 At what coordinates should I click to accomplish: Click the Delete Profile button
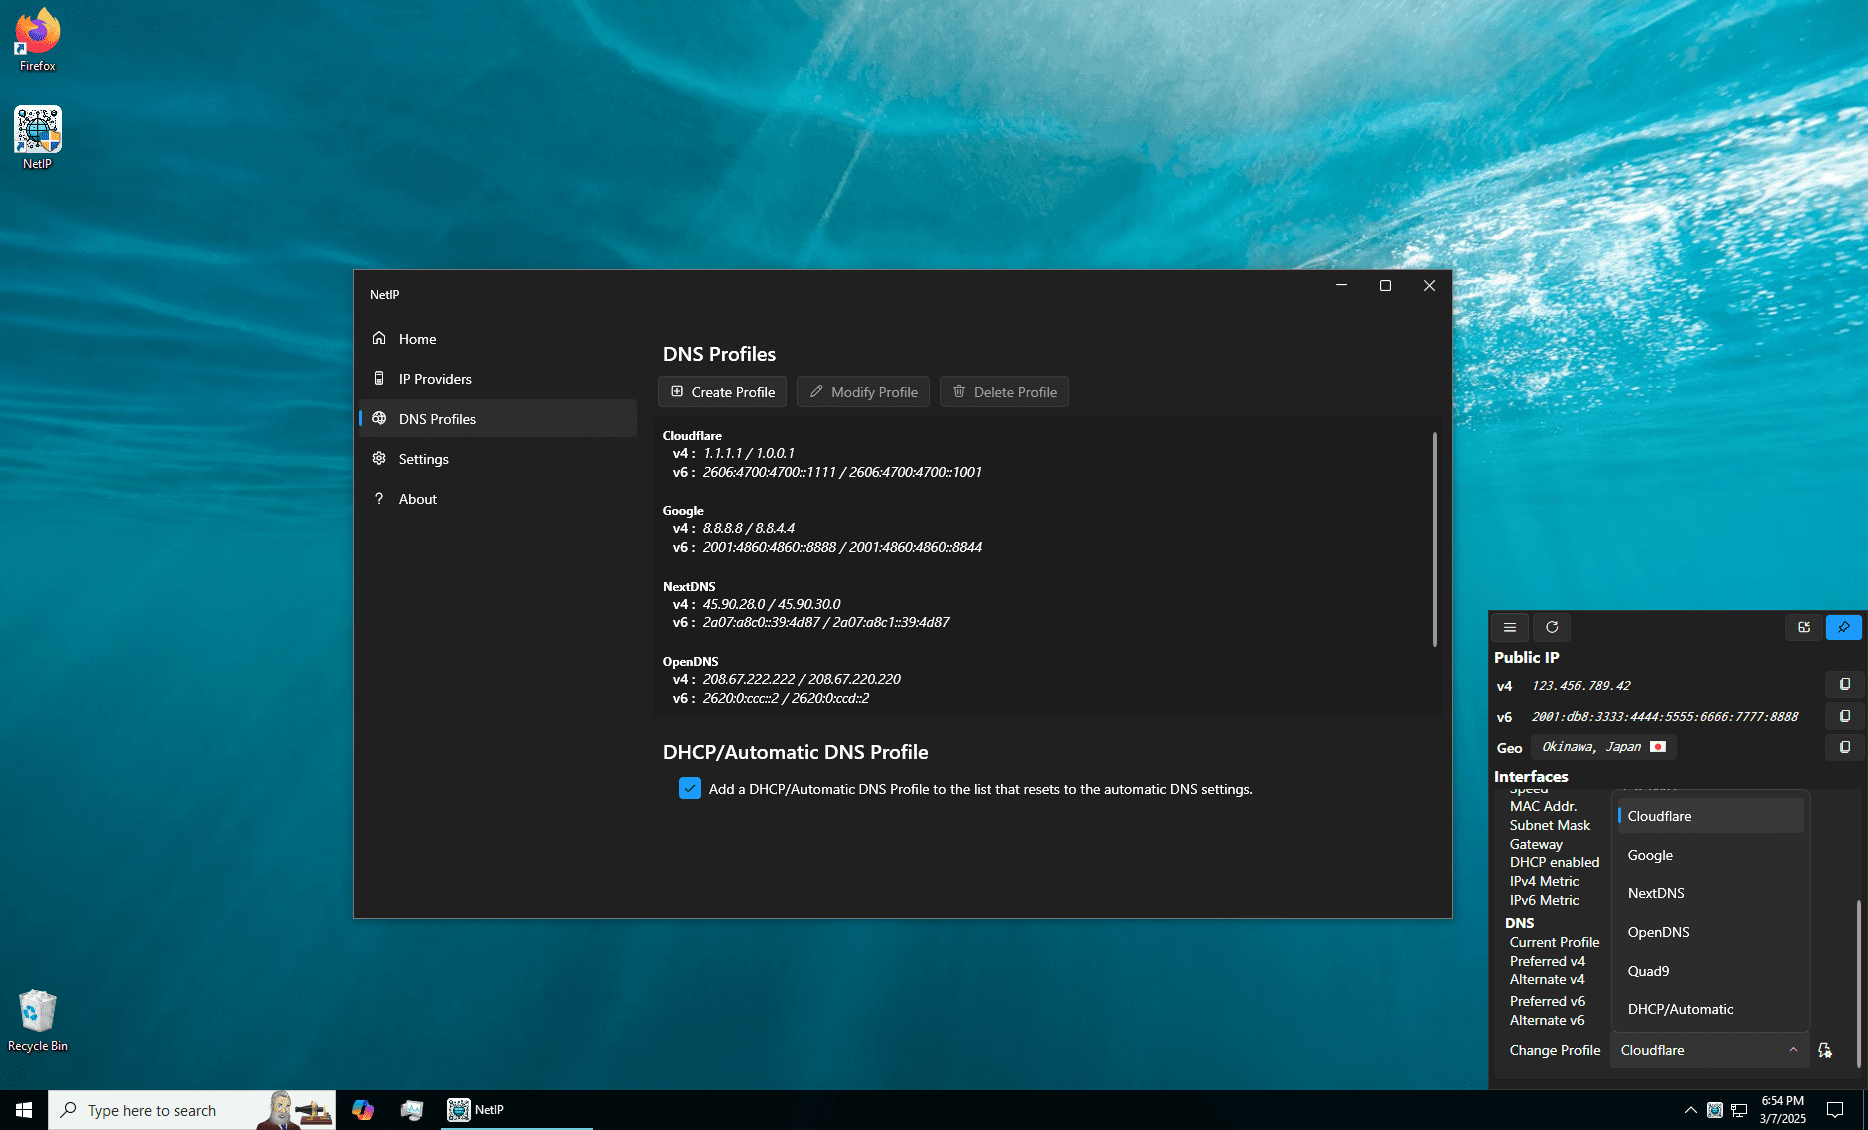click(1004, 392)
